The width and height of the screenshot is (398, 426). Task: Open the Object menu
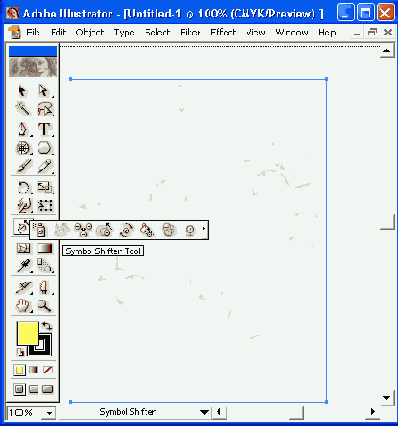tap(90, 32)
